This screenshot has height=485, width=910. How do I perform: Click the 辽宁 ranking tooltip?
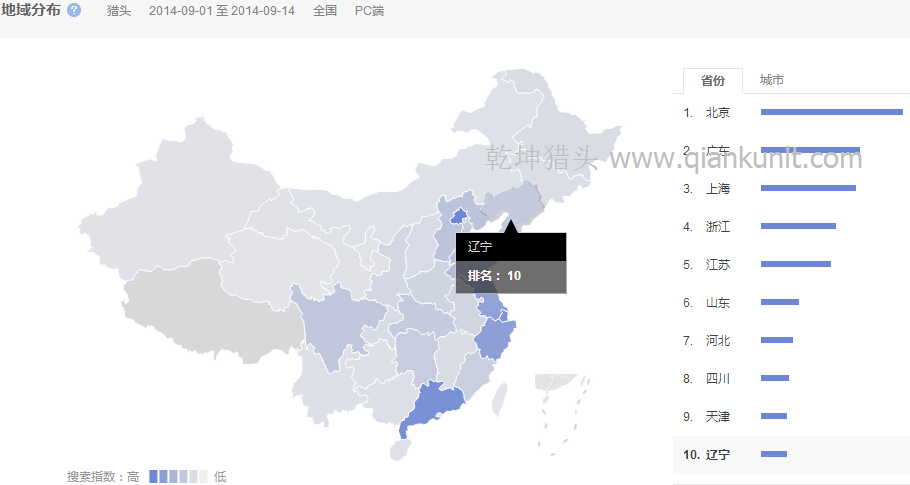pos(511,262)
